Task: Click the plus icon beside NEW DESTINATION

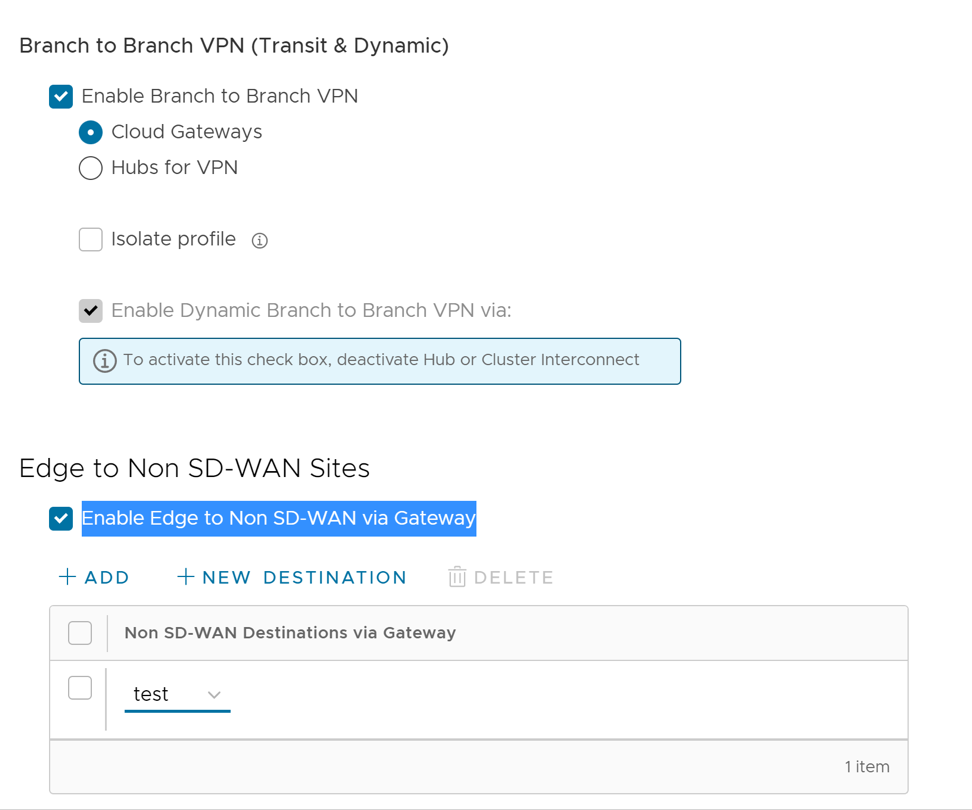Action: (184, 577)
